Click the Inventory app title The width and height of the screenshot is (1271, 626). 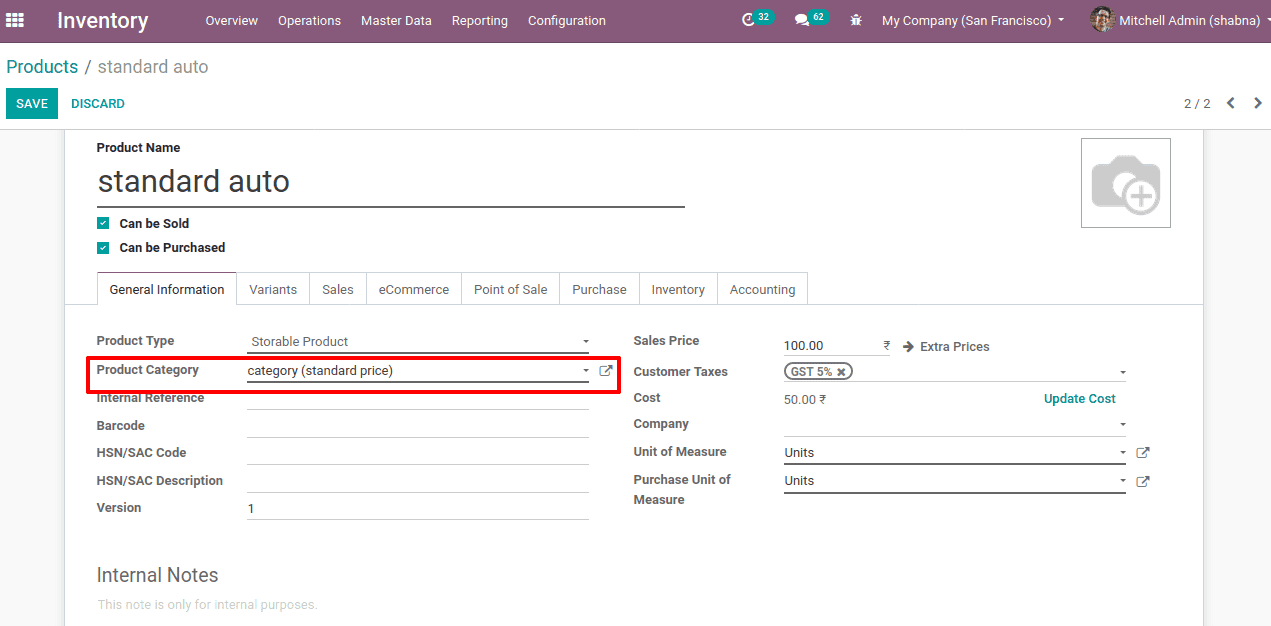click(x=102, y=20)
